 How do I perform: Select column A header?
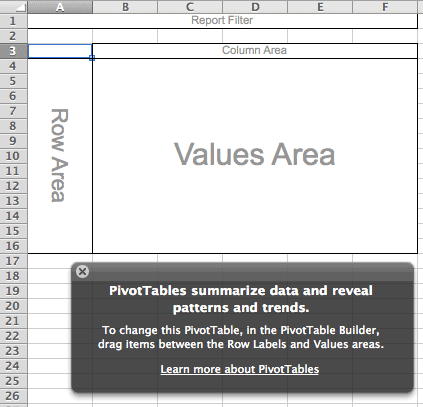tap(60, 7)
